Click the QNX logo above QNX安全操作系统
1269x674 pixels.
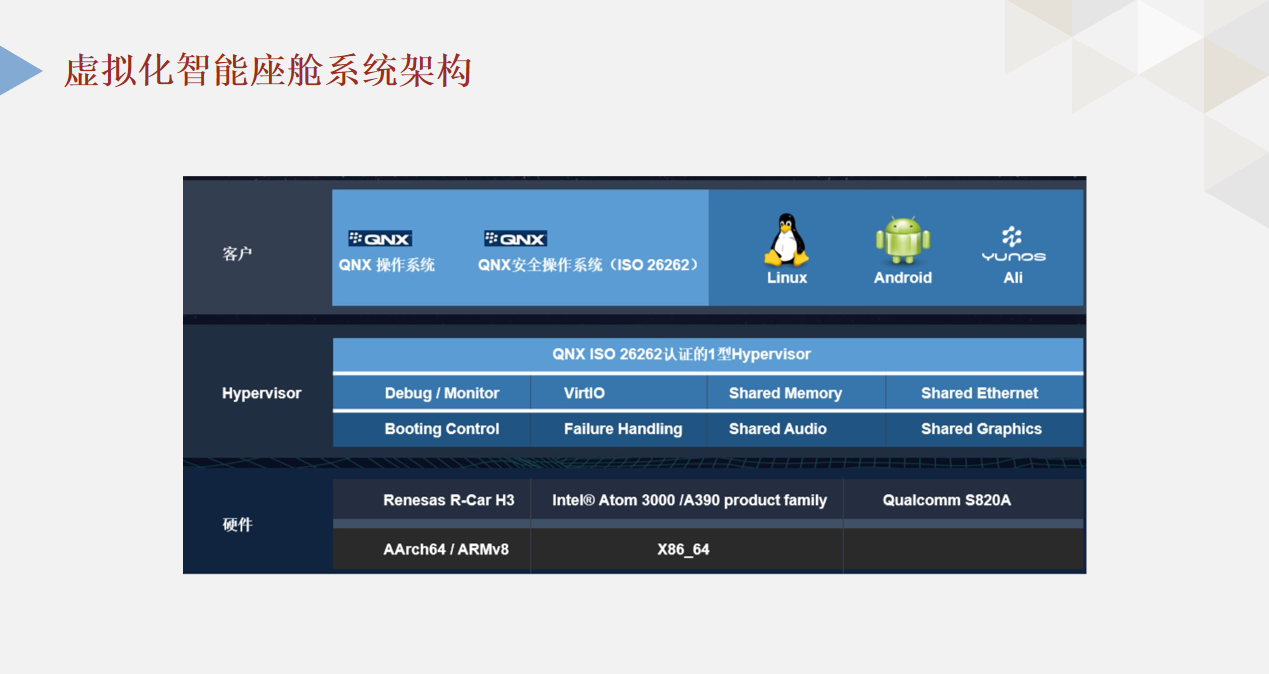pyautogui.click(x=515, y=239)
